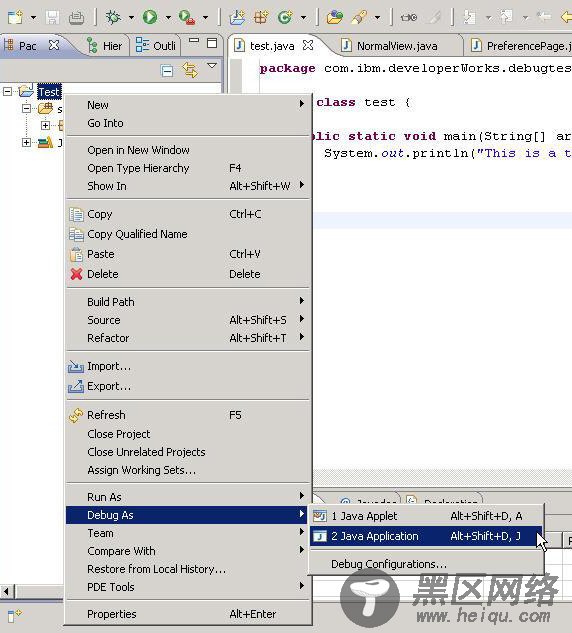Click the New Java Class icon
Viewport: 572px width, 633px height.
[285, 17]
